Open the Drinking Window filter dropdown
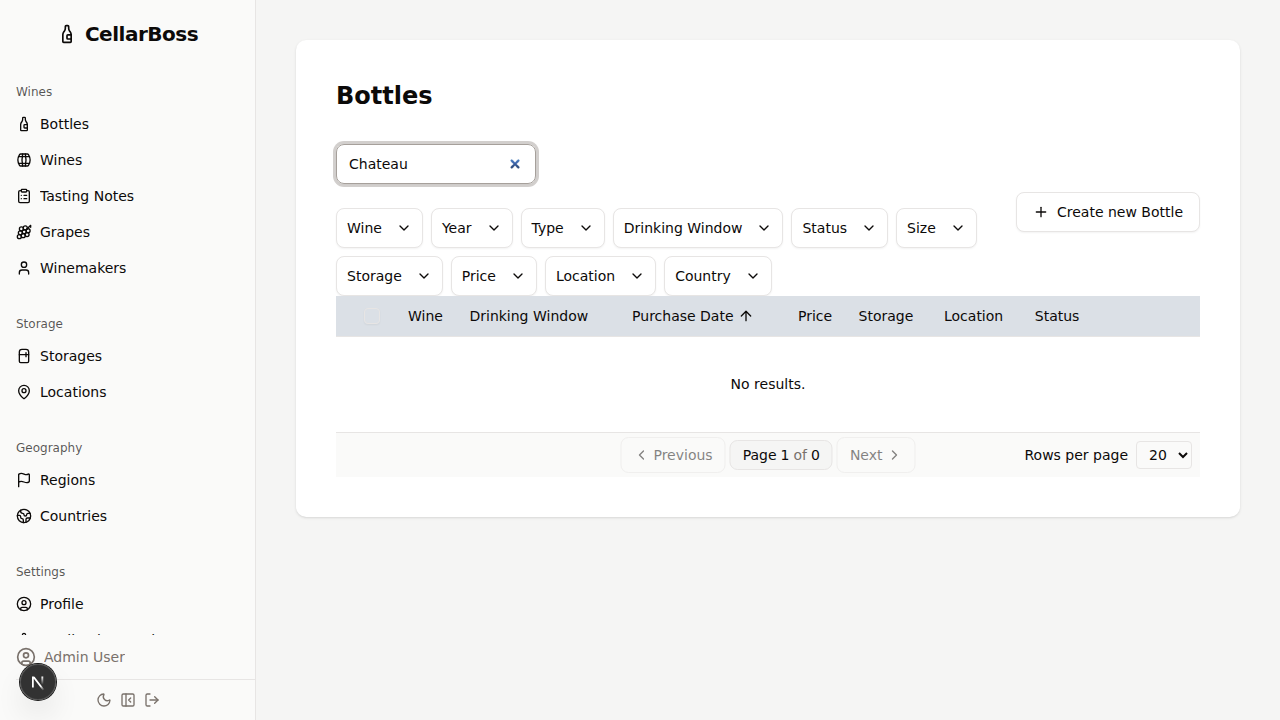1280x720 pixels. click(x=696, y=228)
